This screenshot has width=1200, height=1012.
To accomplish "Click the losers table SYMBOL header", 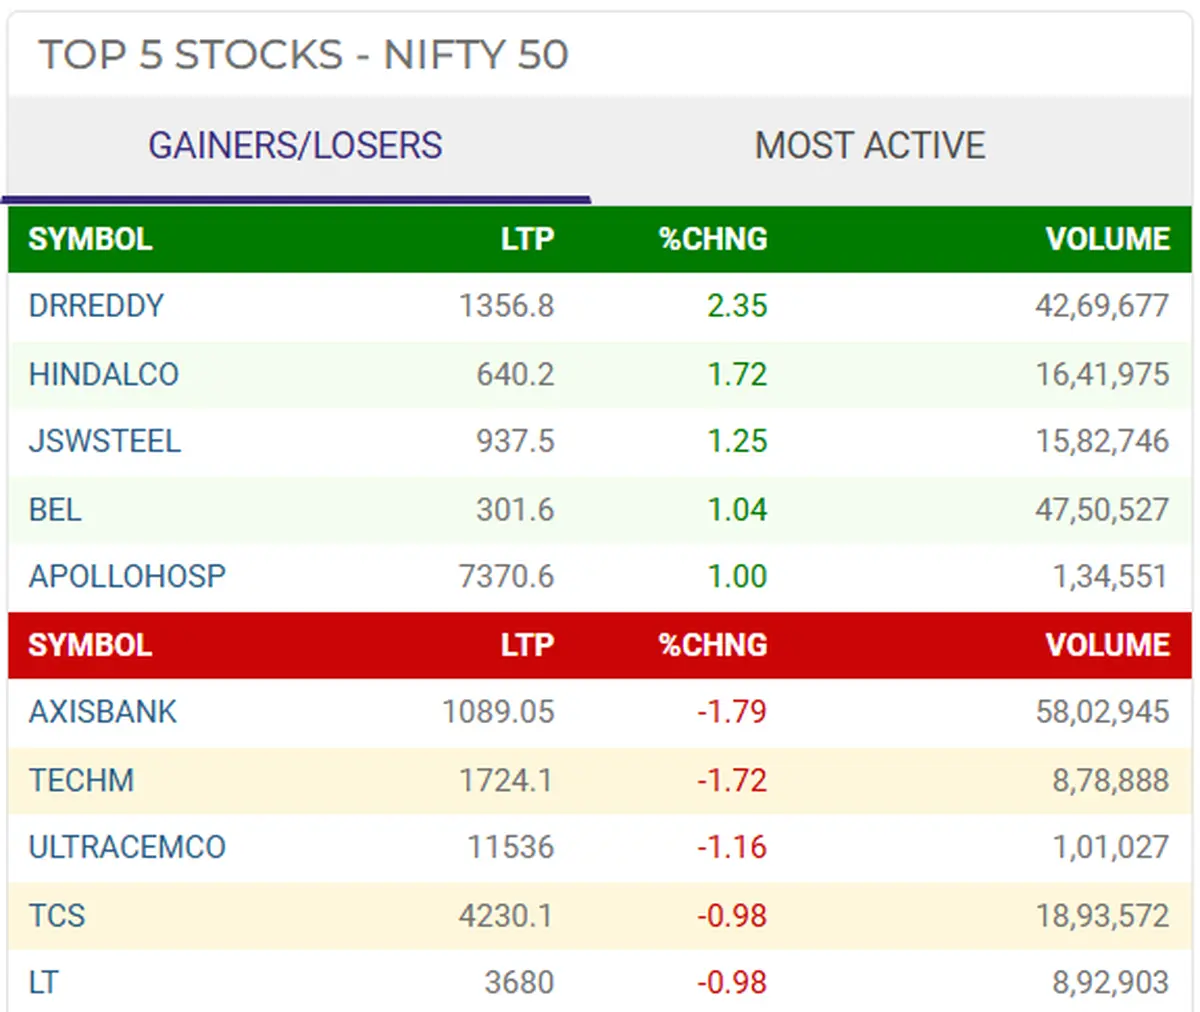I will tap(90, 645).
